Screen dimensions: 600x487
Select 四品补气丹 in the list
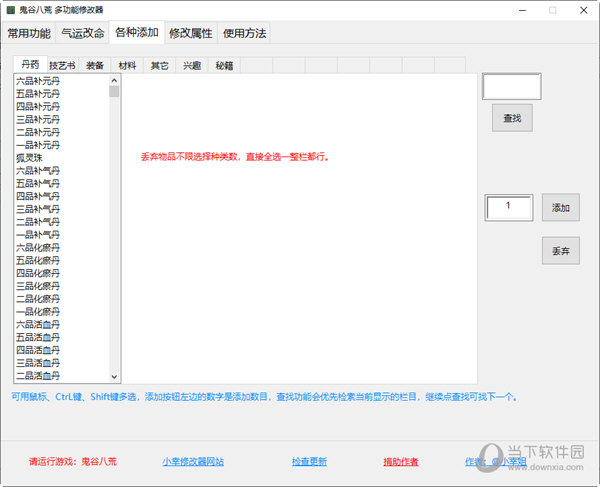38,196
